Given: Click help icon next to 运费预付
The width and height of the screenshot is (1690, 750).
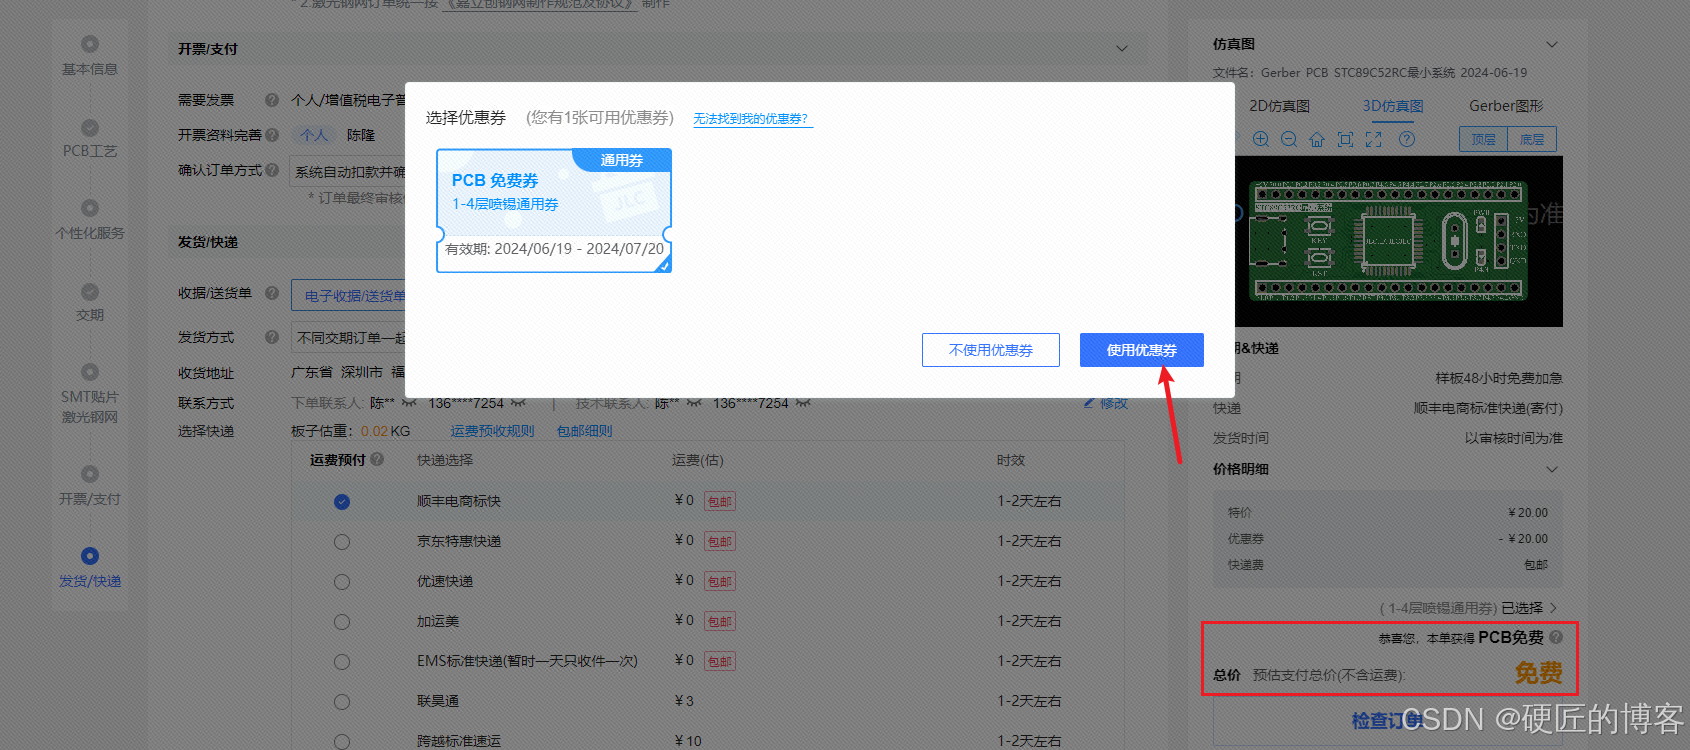Looking at the screenshot, I should point(377,459).
